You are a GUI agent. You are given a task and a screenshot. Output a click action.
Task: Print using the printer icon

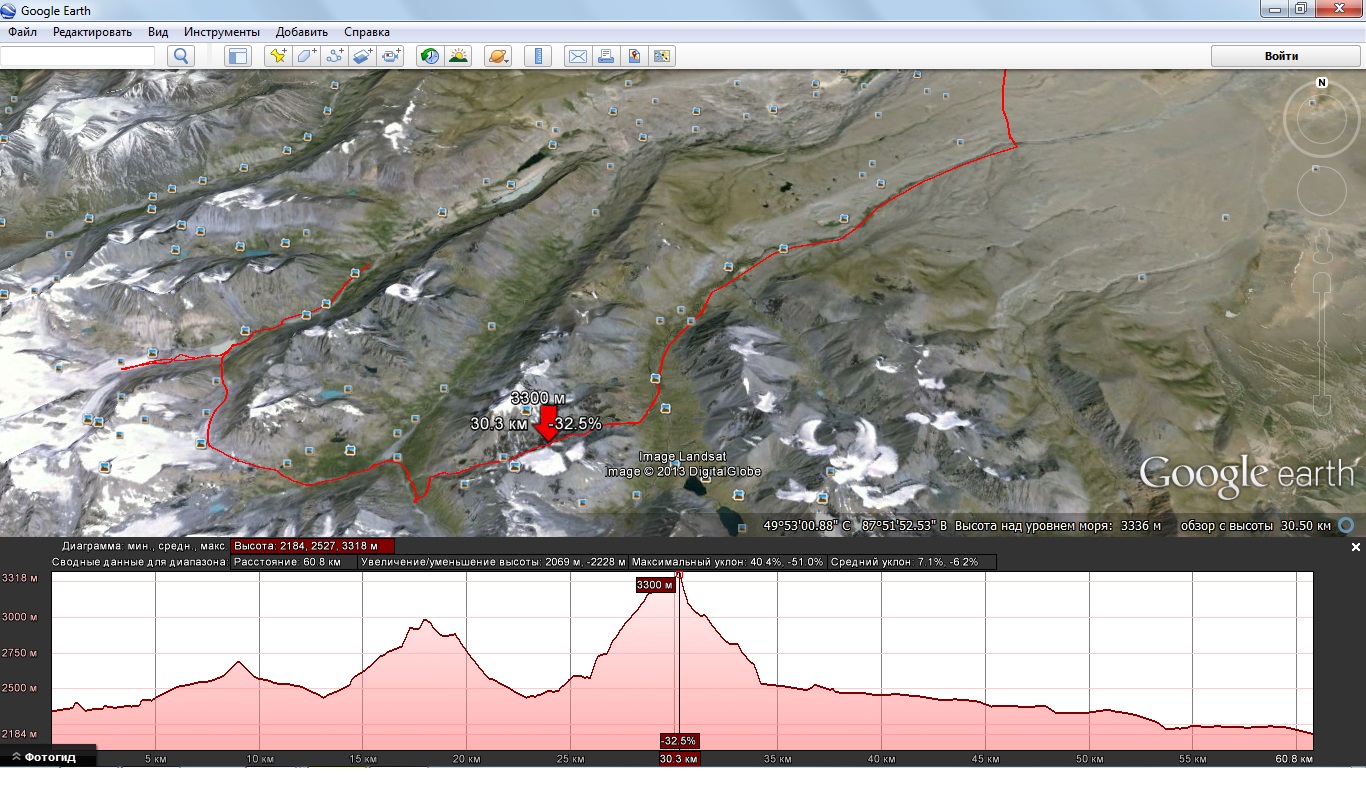605,56
